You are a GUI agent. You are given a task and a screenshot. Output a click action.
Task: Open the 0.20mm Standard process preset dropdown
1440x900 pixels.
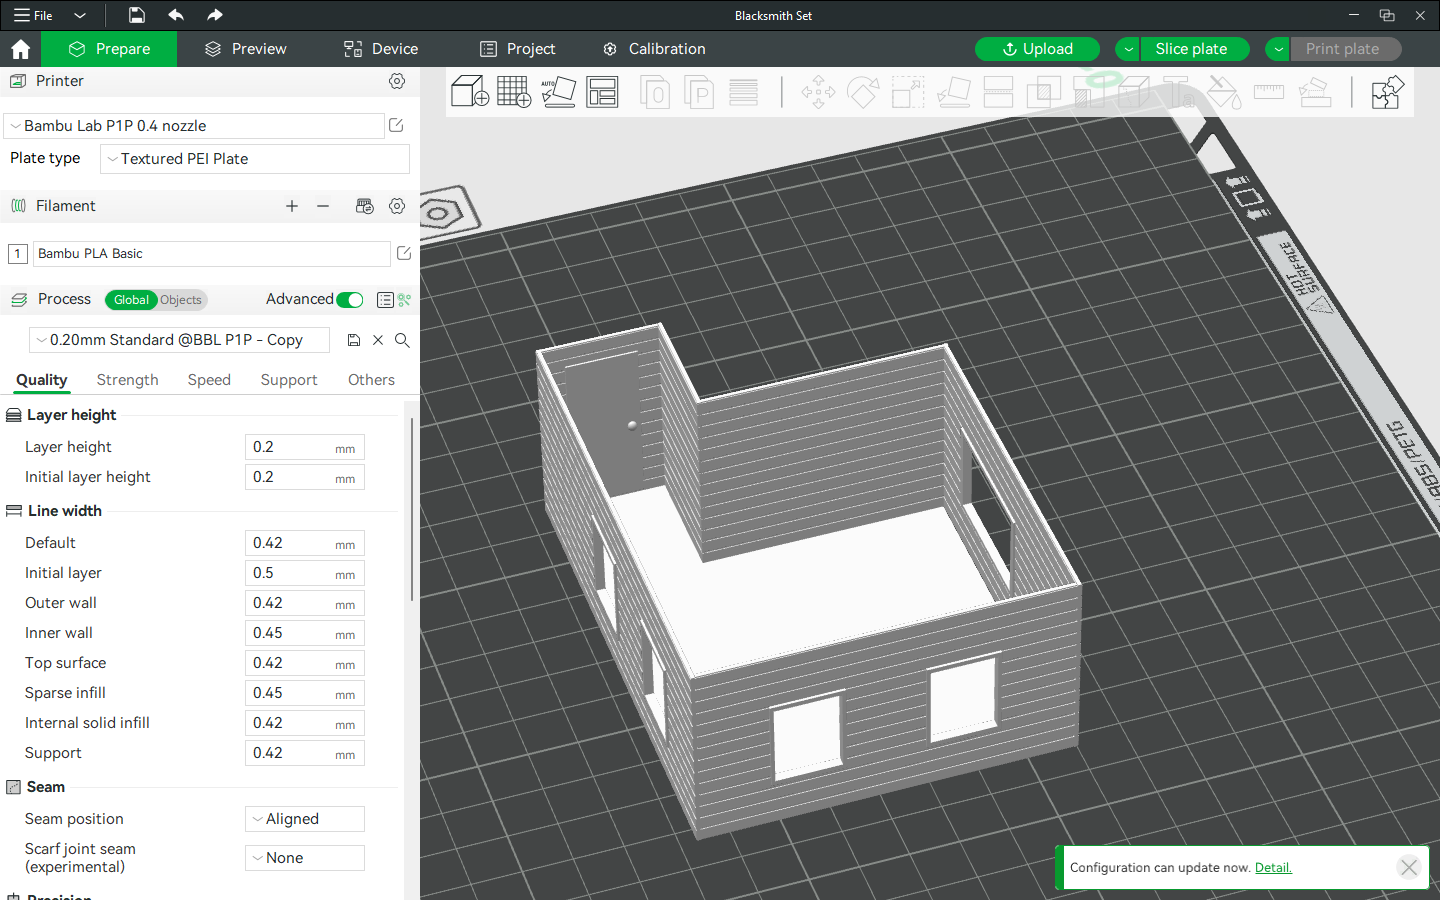180,340
